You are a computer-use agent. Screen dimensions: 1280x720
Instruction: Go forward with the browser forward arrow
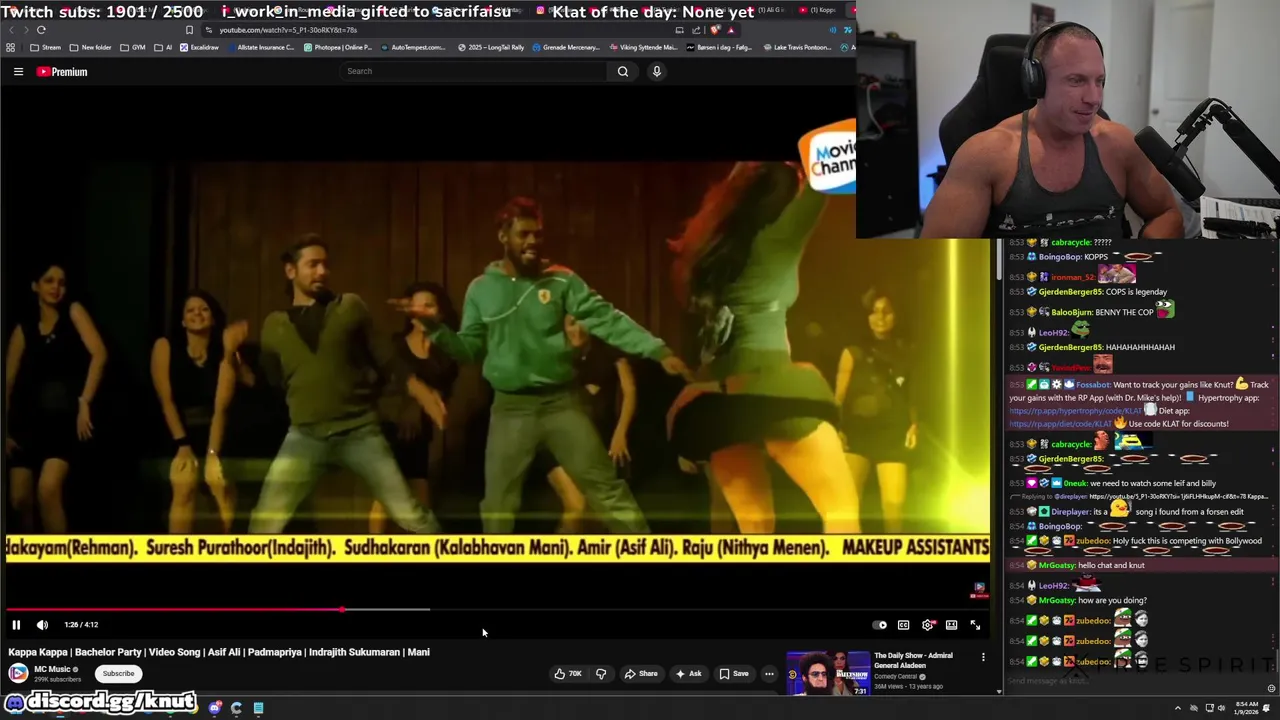click(25, 30)
